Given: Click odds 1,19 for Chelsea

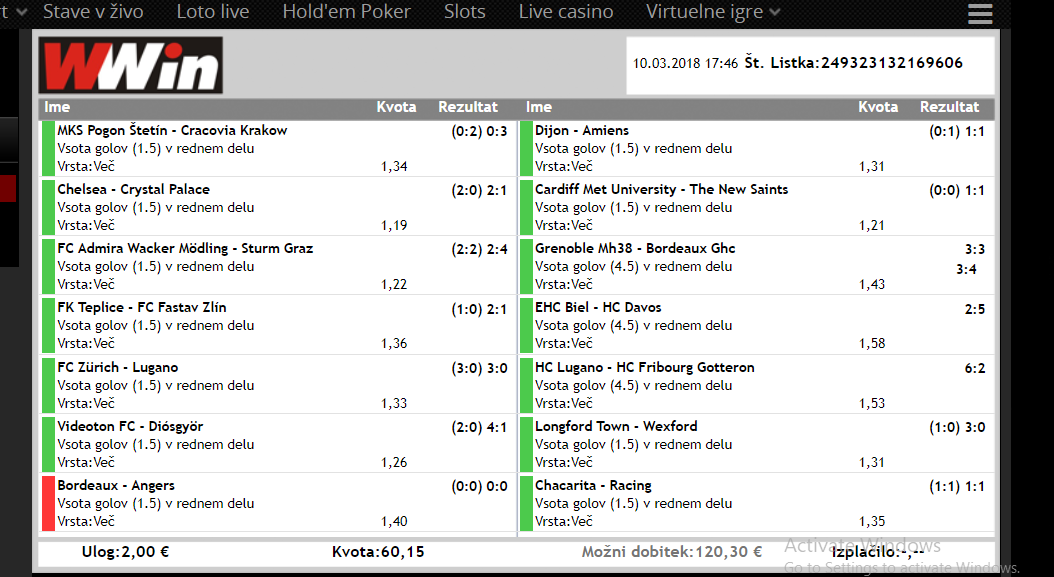Looking at the screenshot, I should 394,225.
